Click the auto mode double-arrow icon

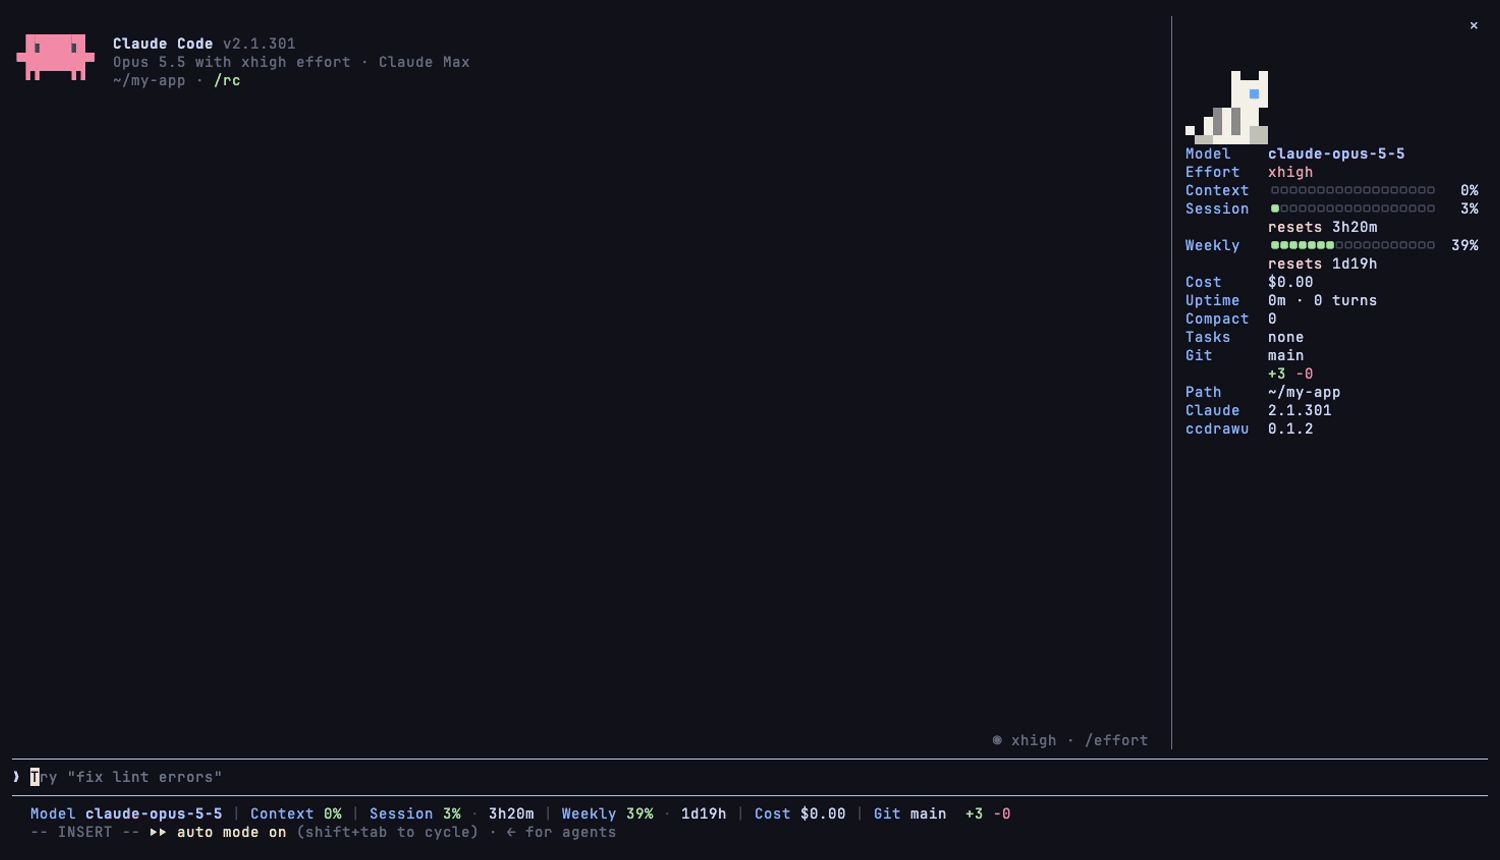pyautogui.click(x=159, y=832)
